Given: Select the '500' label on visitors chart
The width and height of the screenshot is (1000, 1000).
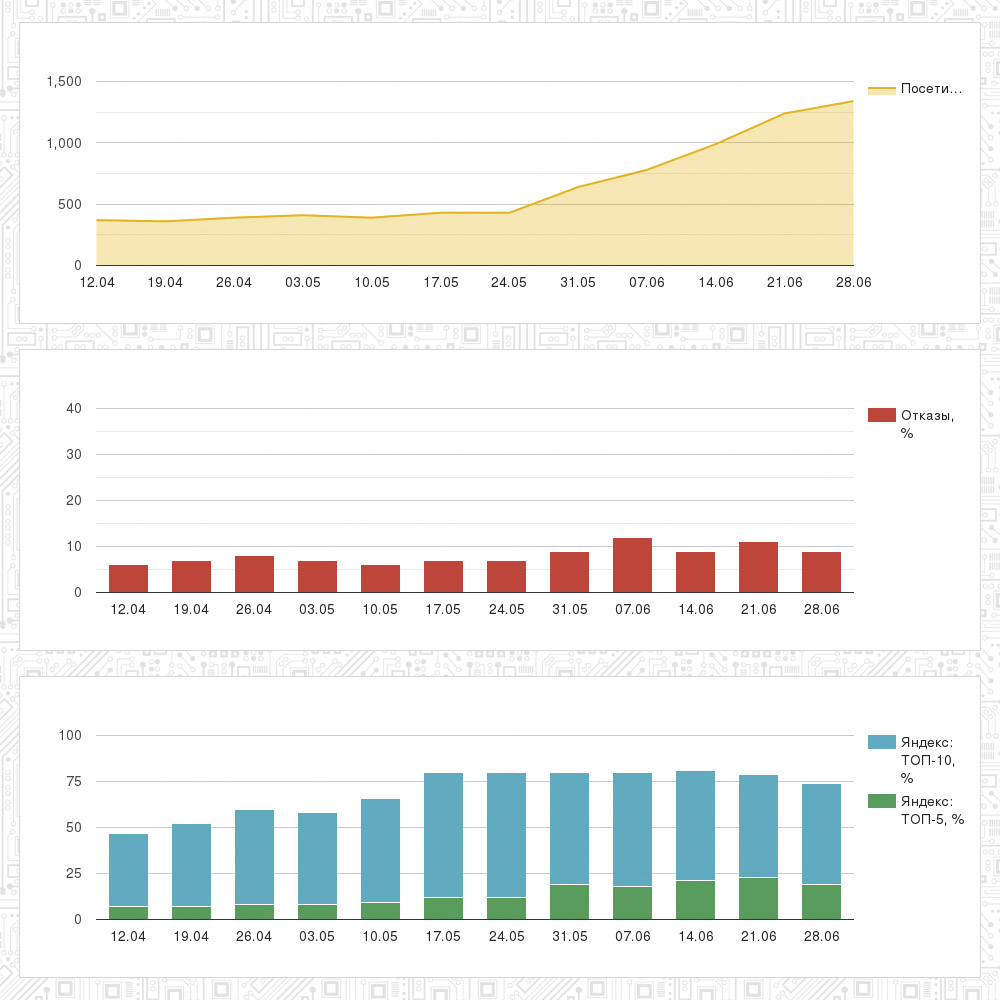Looking at the screenshot, I should coord(70,205).
